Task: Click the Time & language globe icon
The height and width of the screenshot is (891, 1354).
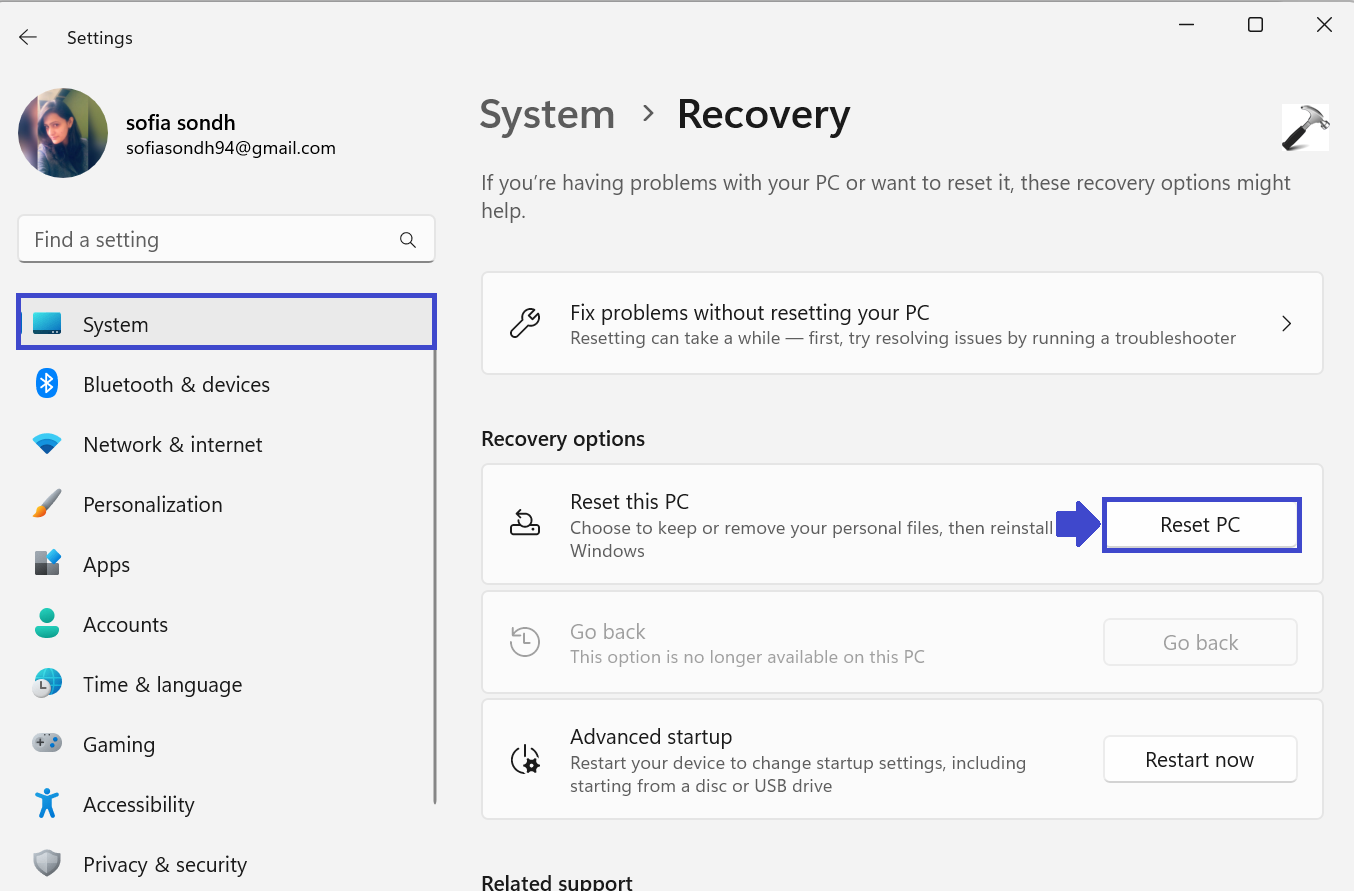Action: 47,684
